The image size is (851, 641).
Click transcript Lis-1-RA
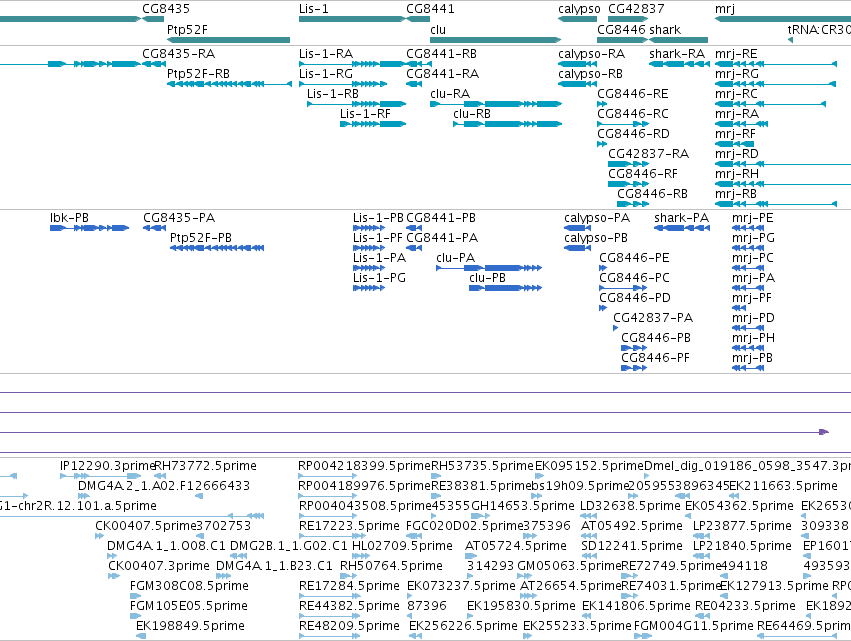pos(352,64)
